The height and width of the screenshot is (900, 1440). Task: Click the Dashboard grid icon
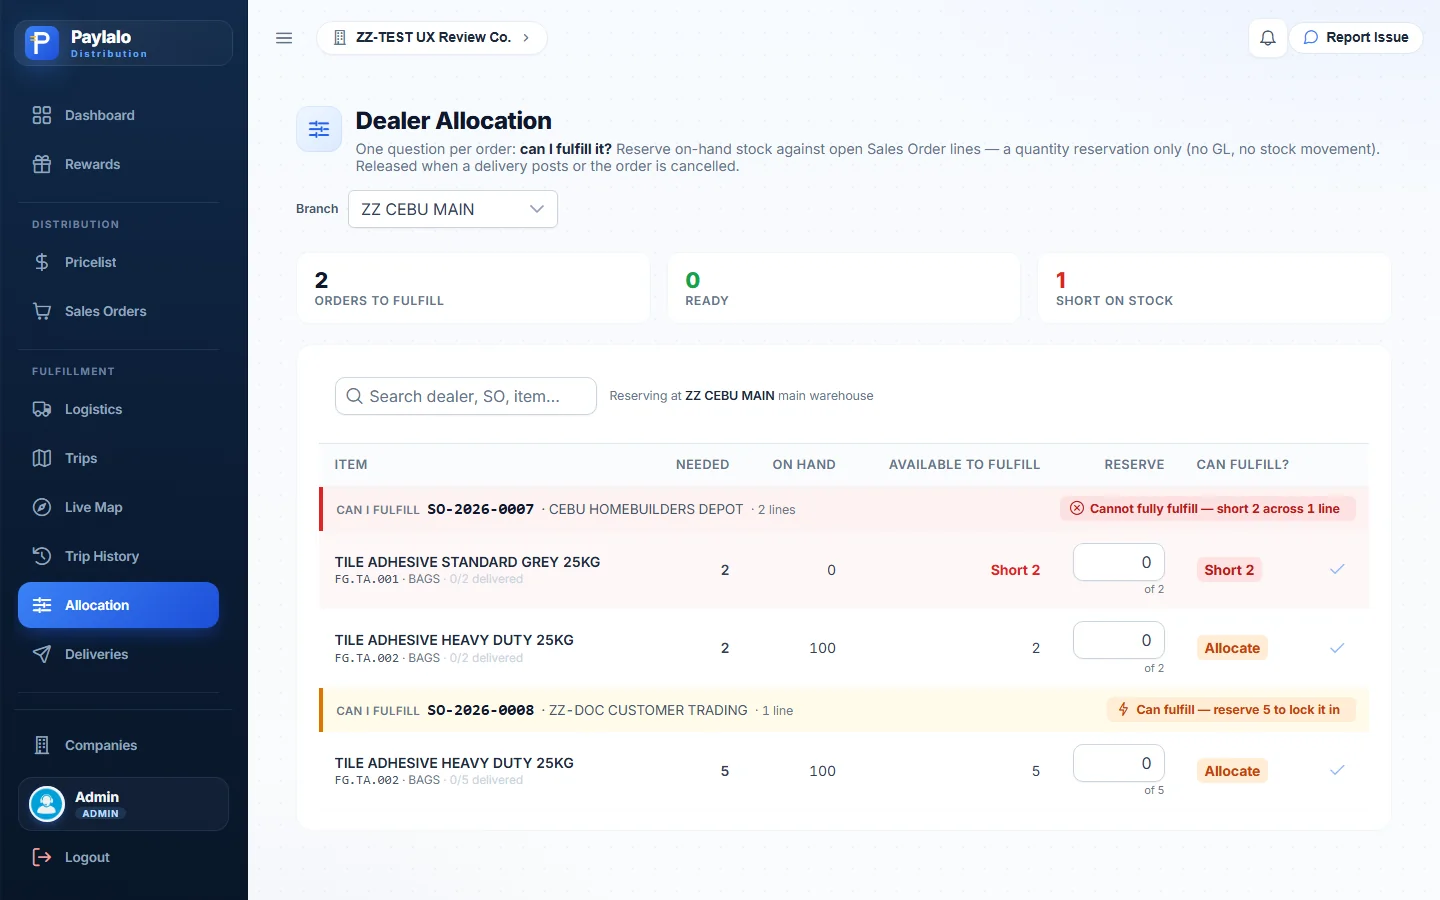point(42,115)
